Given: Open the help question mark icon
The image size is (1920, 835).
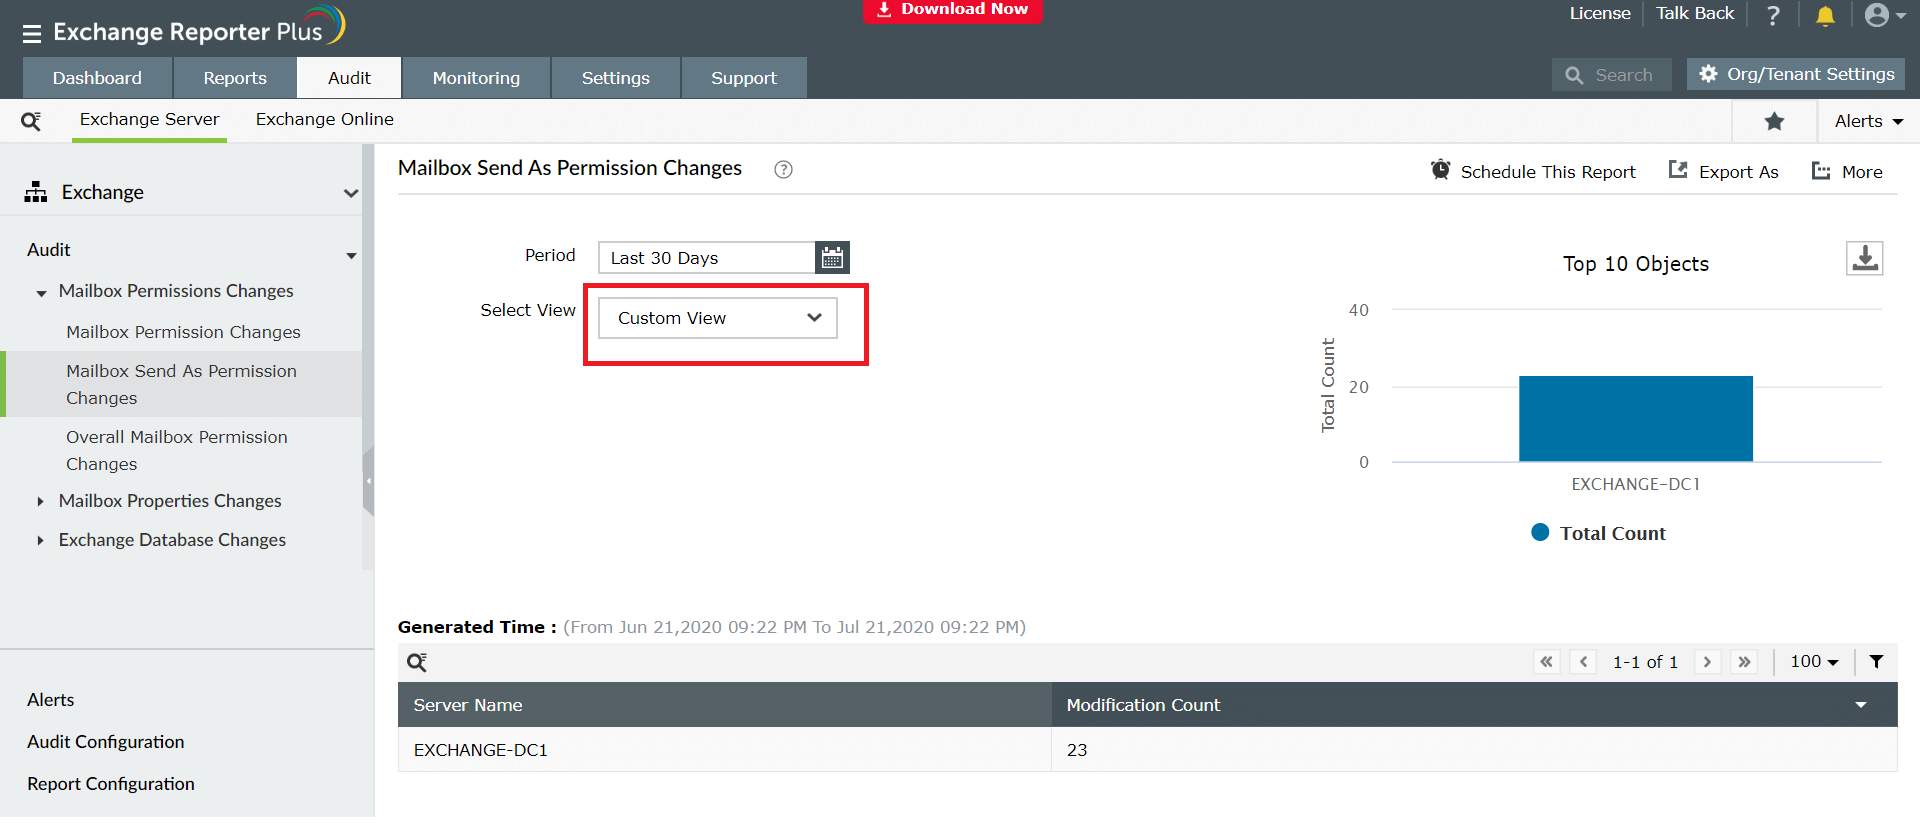Looking at the screenshot, I should pyautogui.click(x=1773, y=15).
